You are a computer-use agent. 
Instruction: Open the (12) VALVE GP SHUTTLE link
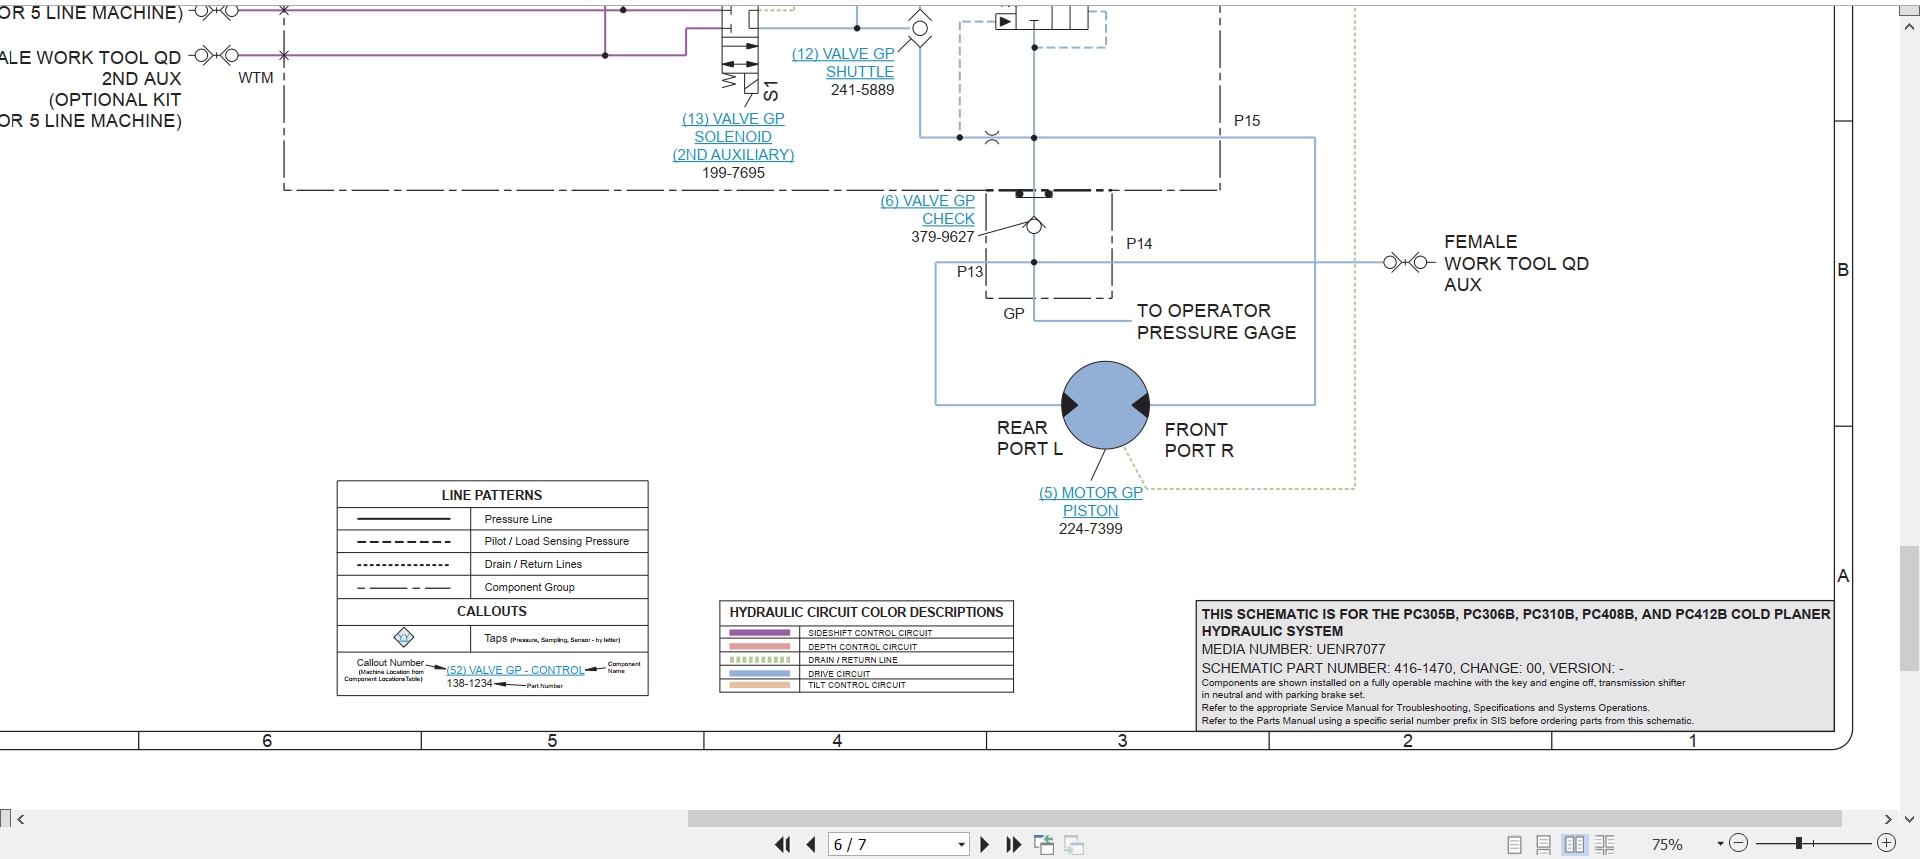pyautogui.click(x=844, y=63)
